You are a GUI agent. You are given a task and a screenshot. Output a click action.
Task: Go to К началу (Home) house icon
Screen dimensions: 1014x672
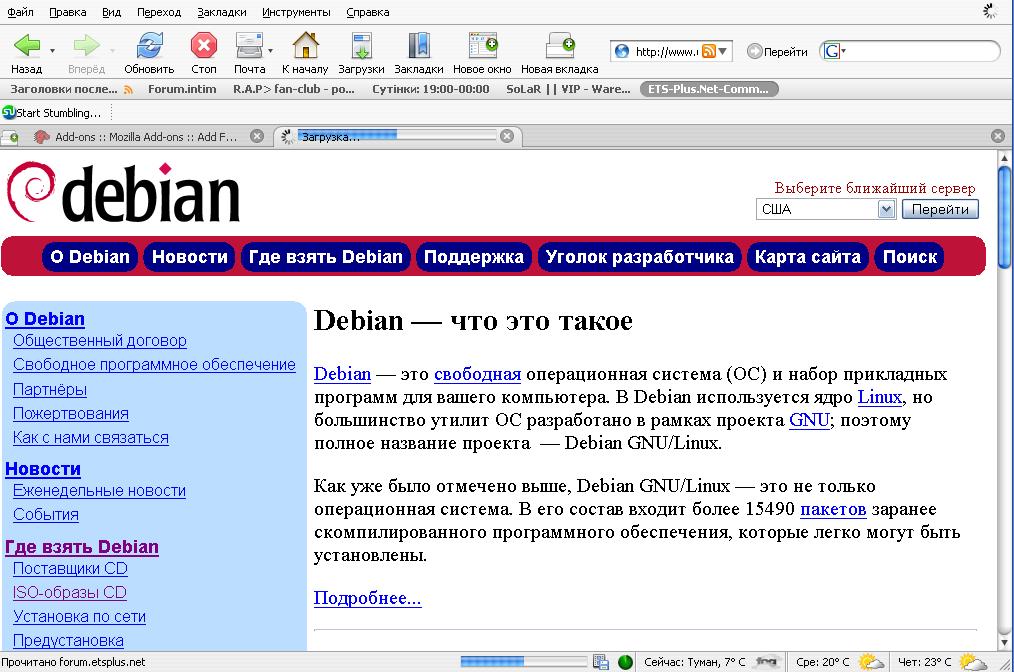click(x=305, y=46)
